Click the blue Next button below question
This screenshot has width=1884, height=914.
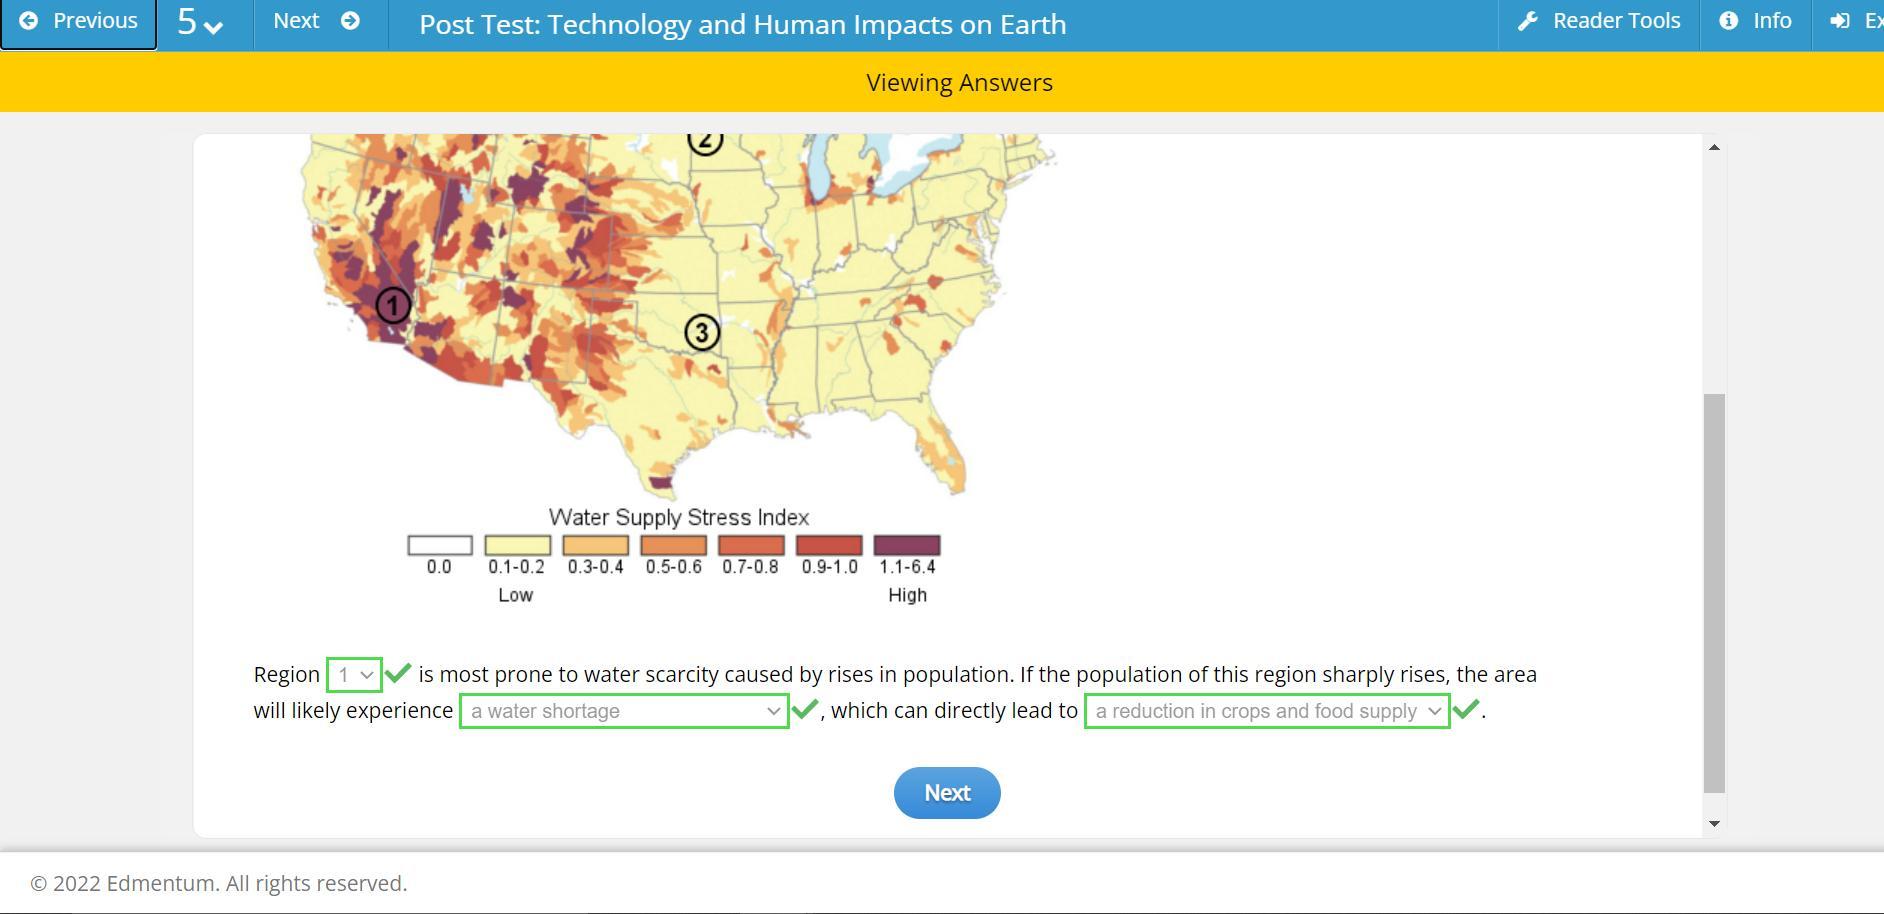(947, 793)
